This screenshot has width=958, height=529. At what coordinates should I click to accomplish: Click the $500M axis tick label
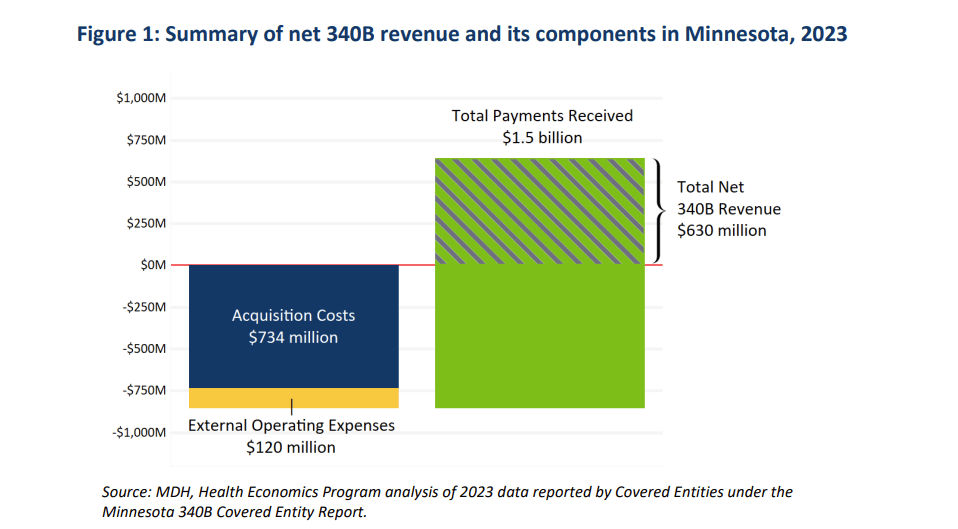[146, 181]
